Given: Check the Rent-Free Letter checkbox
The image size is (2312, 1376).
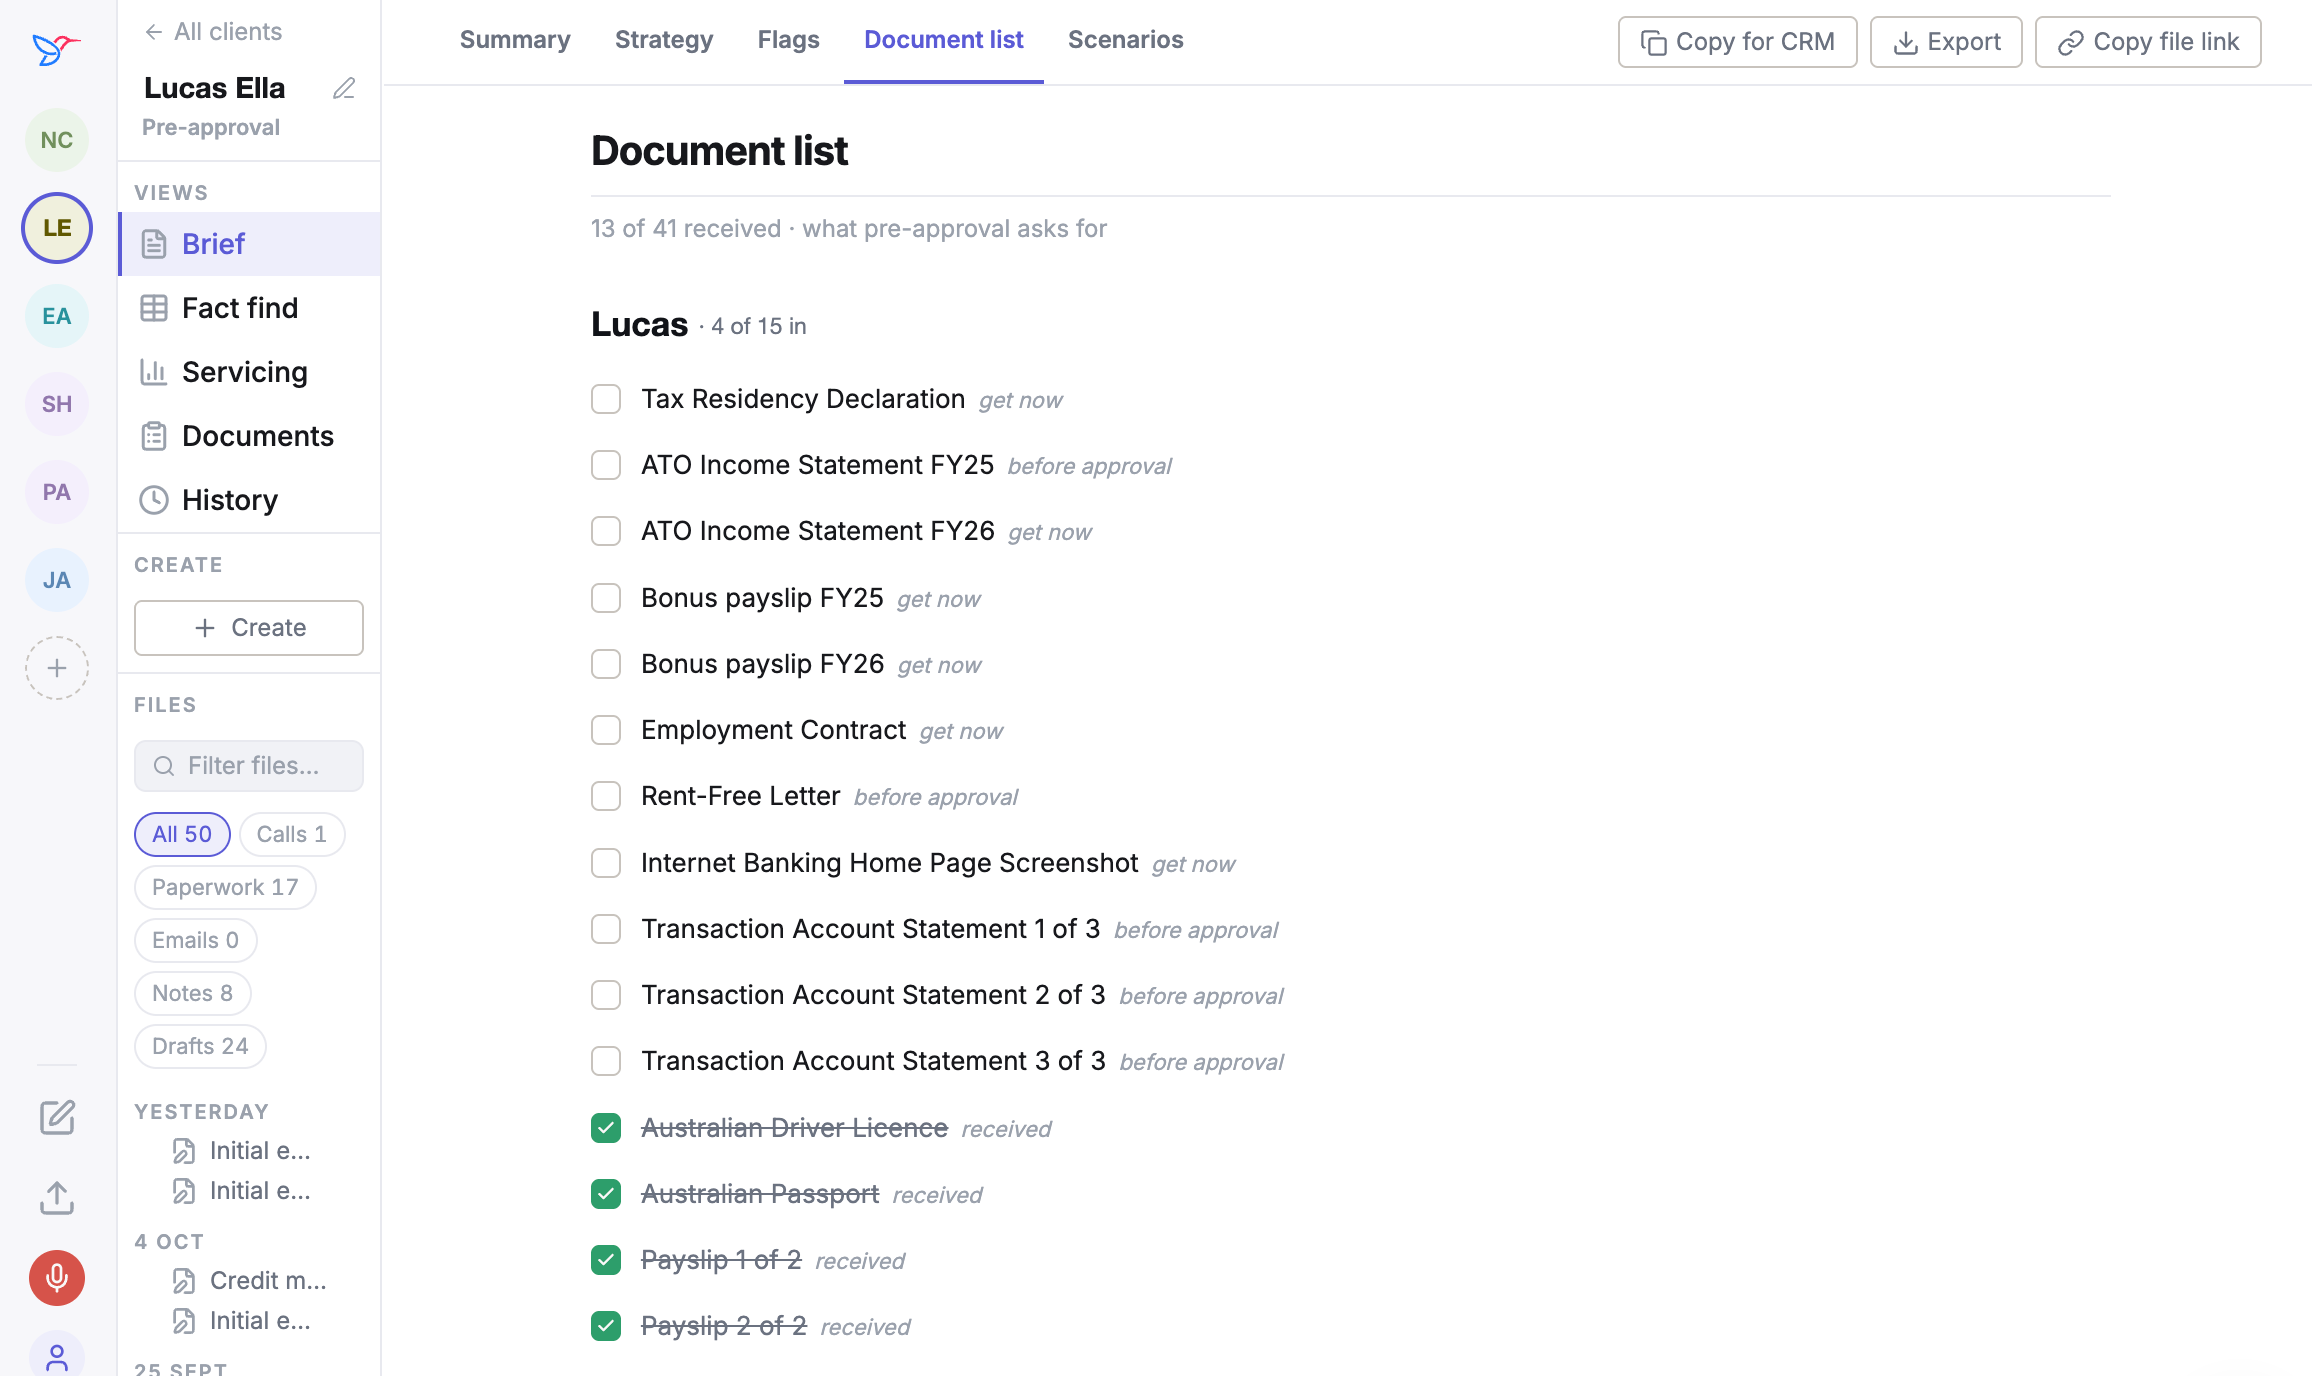Looking at the screenshot, I should [606, 796].
